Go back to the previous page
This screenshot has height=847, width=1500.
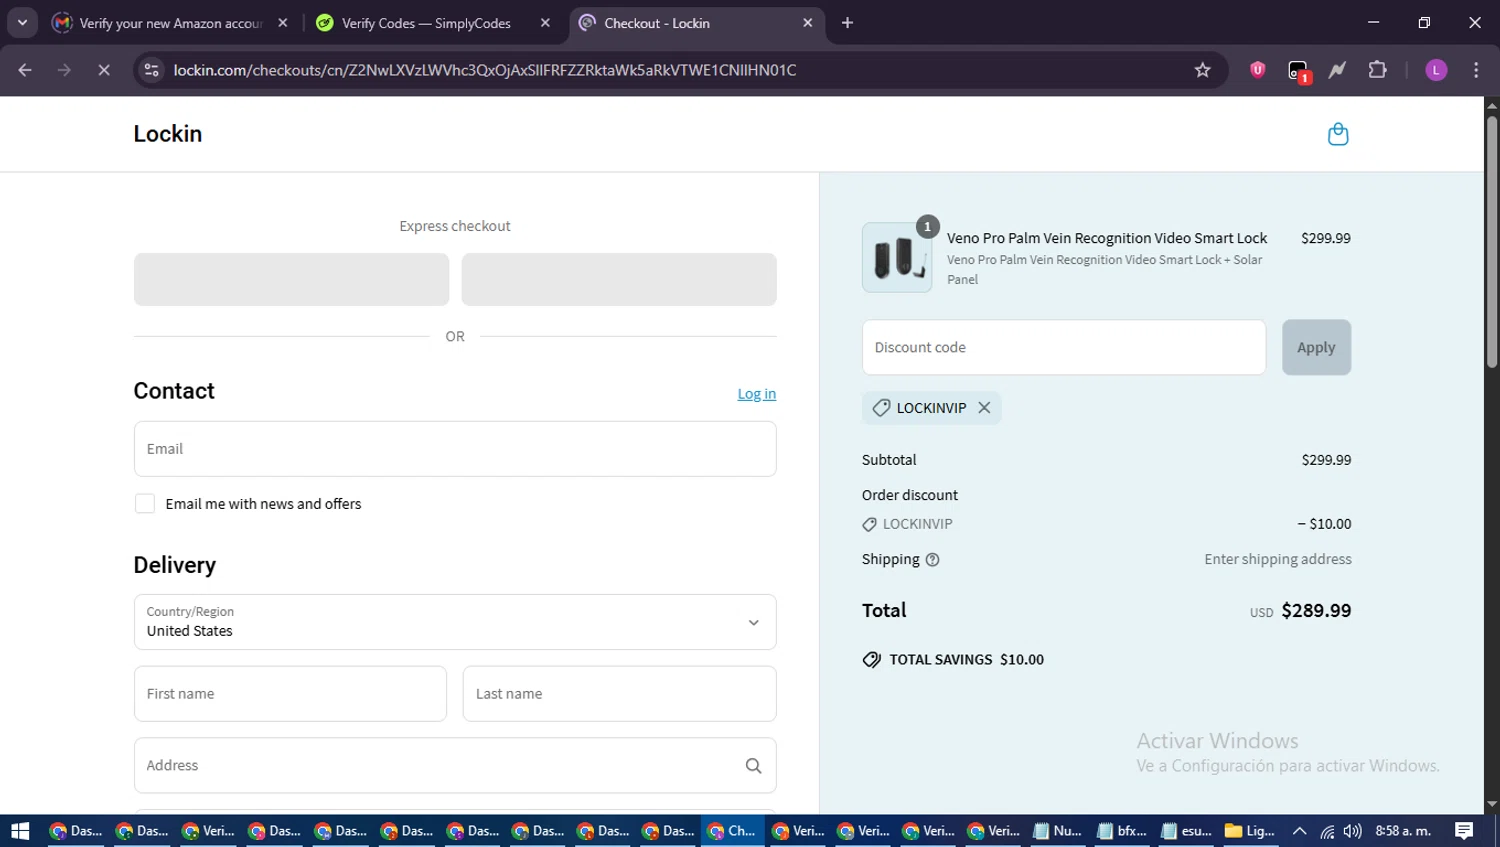pos(25,70)
